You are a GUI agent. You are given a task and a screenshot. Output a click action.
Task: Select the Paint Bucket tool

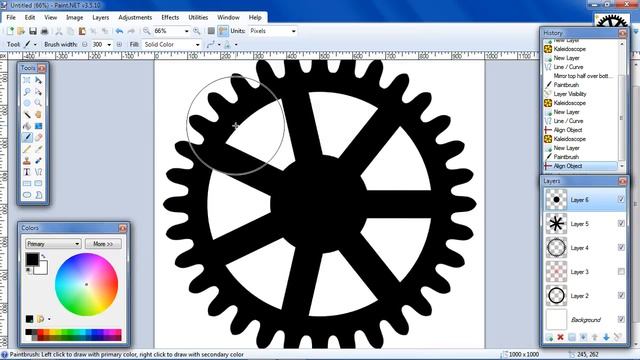[x=27, y=126]
